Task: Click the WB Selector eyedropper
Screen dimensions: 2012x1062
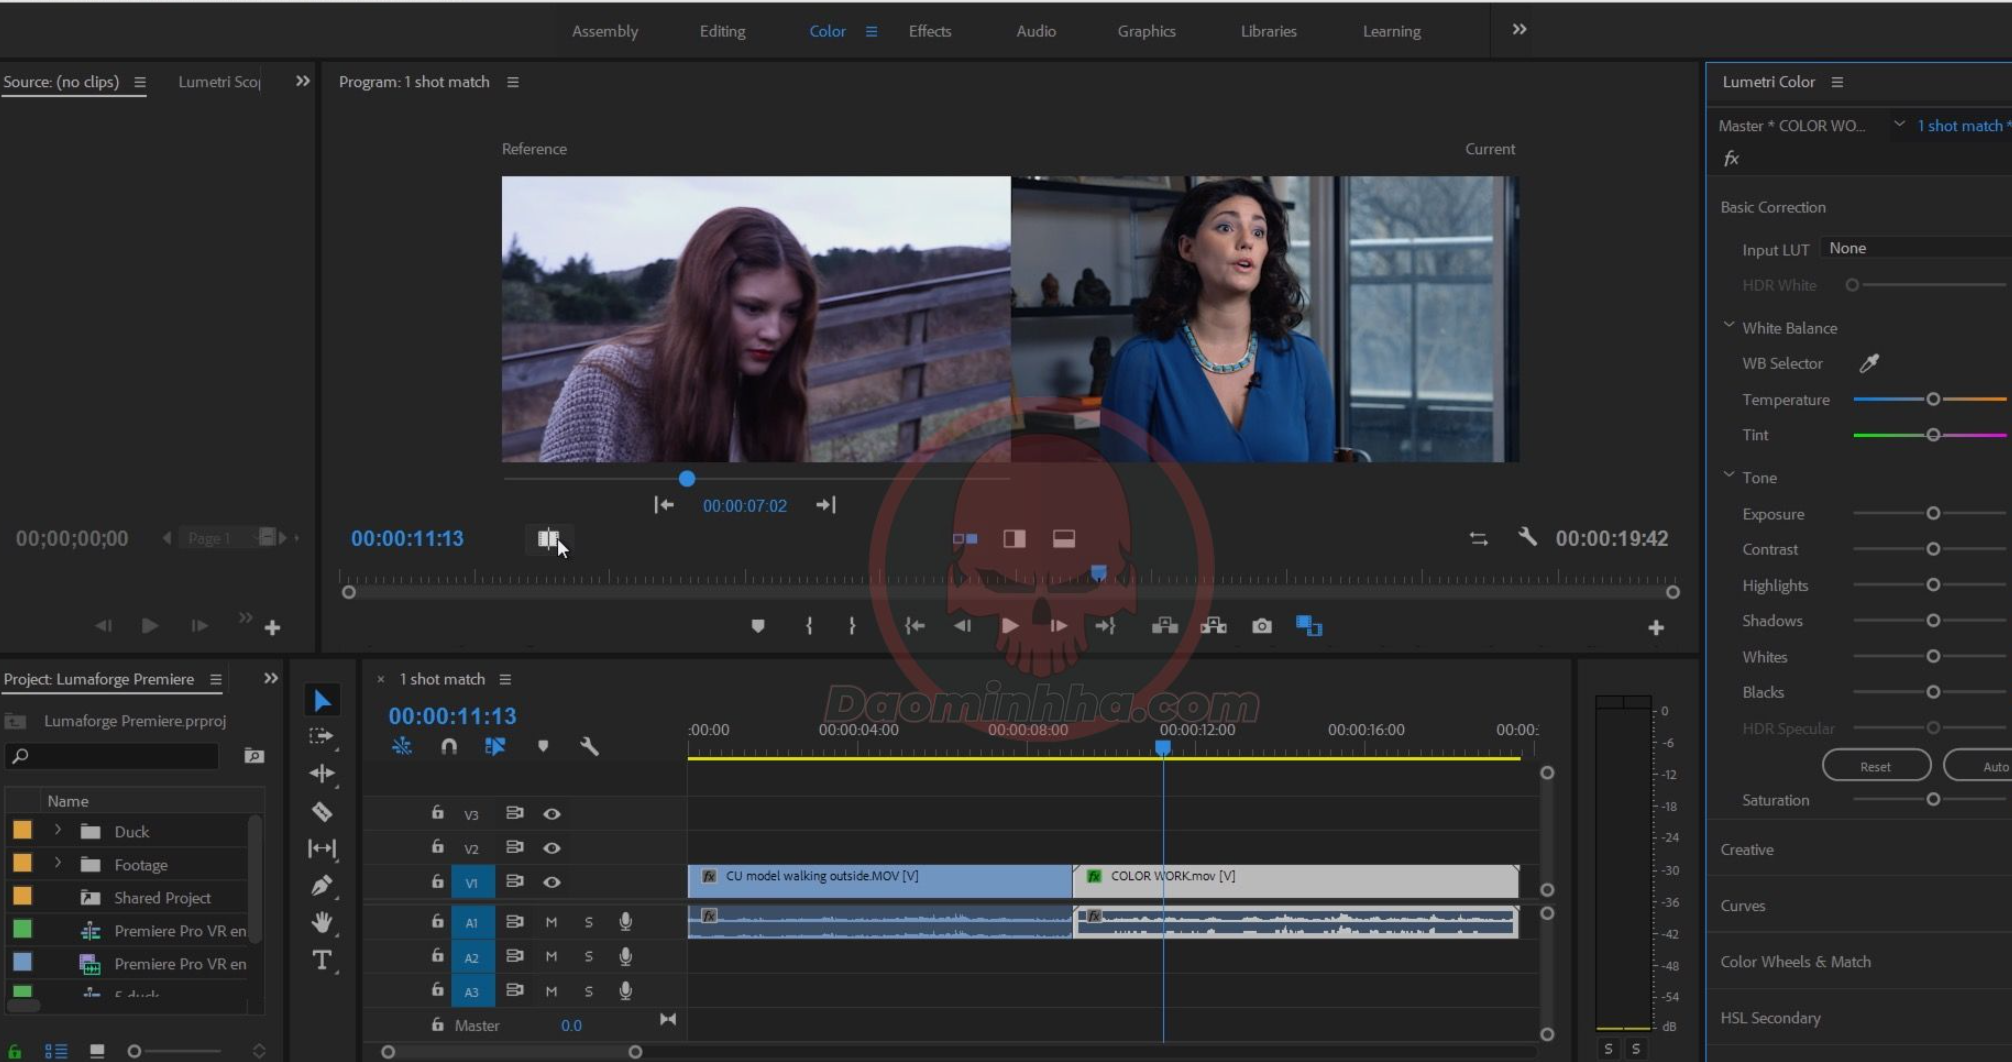Action: click(x=1868, y=363)
